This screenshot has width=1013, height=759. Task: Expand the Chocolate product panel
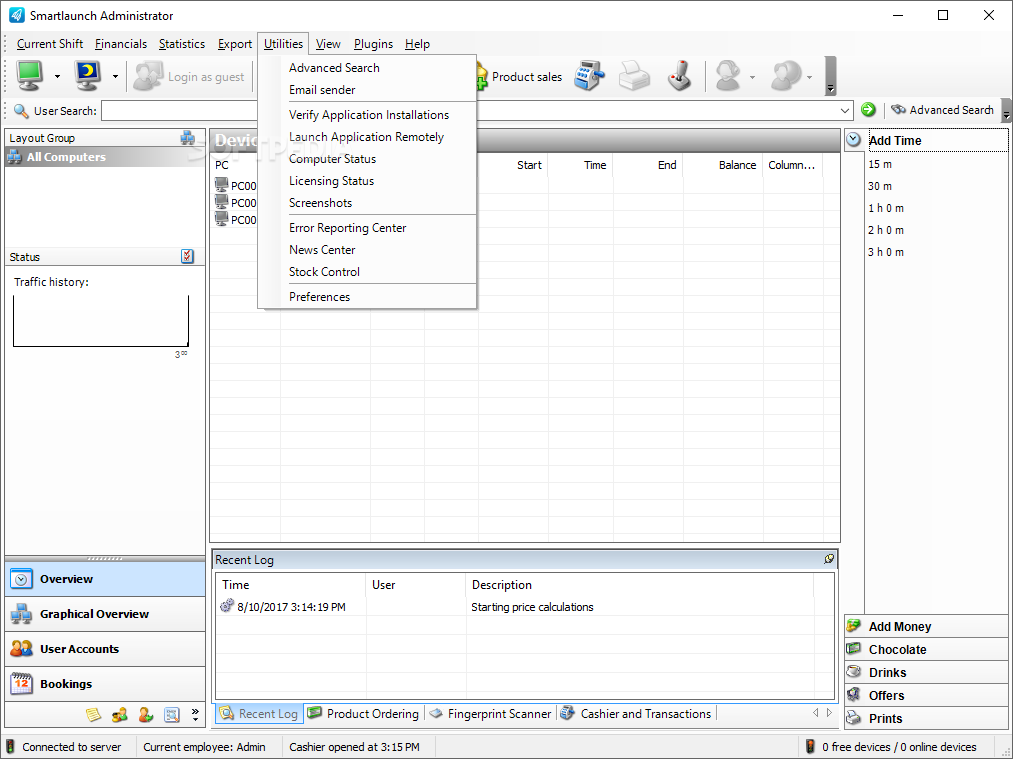tap(926, 649)
